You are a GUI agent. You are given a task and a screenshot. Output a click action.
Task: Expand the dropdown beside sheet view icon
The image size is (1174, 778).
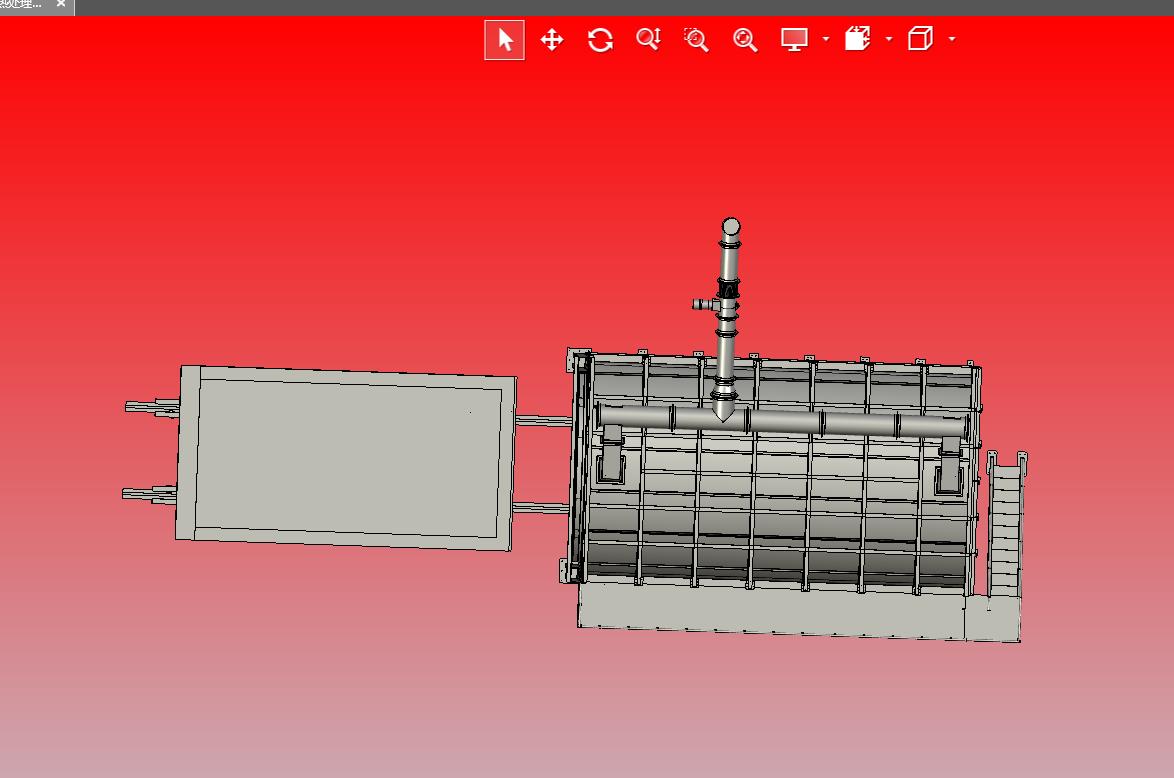pyautogui.click(x=889, y=40)
